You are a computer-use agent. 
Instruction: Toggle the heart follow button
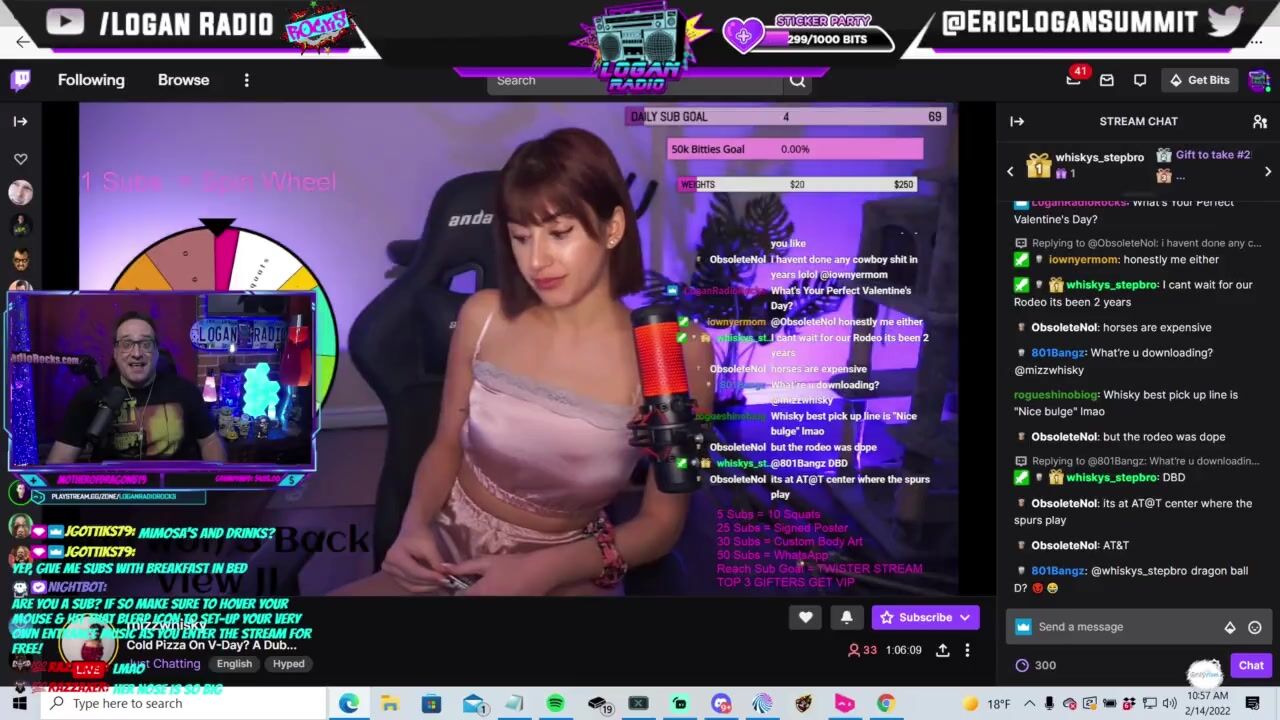click(805, 617)
